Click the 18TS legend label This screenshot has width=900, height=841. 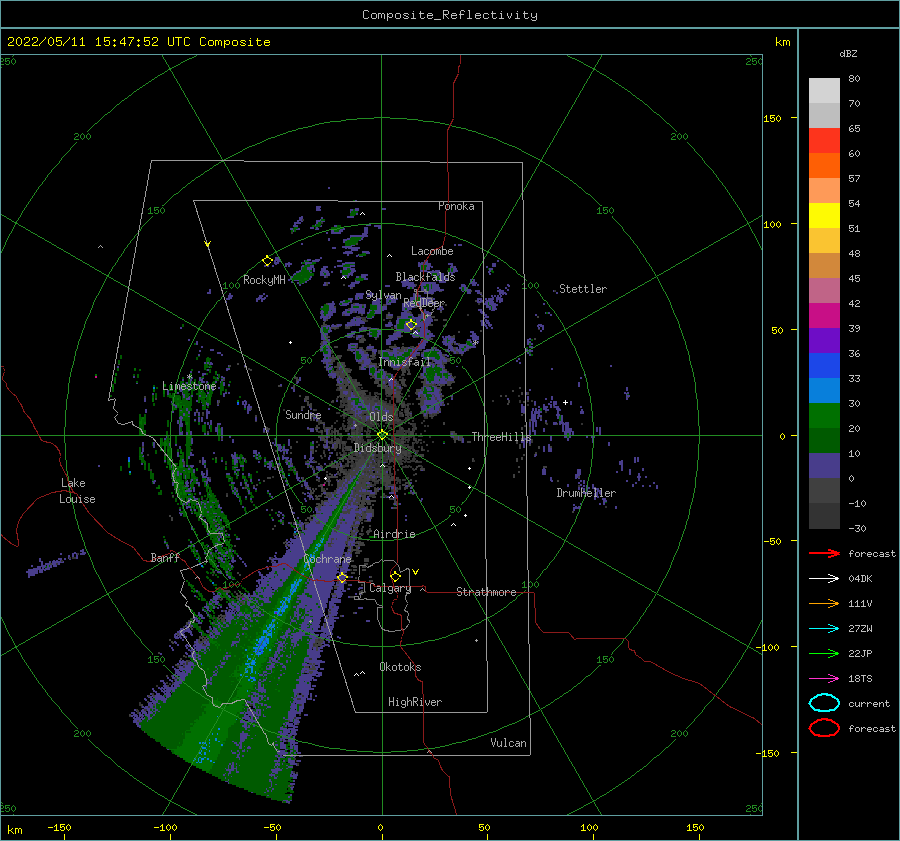[x=860, y=679]
